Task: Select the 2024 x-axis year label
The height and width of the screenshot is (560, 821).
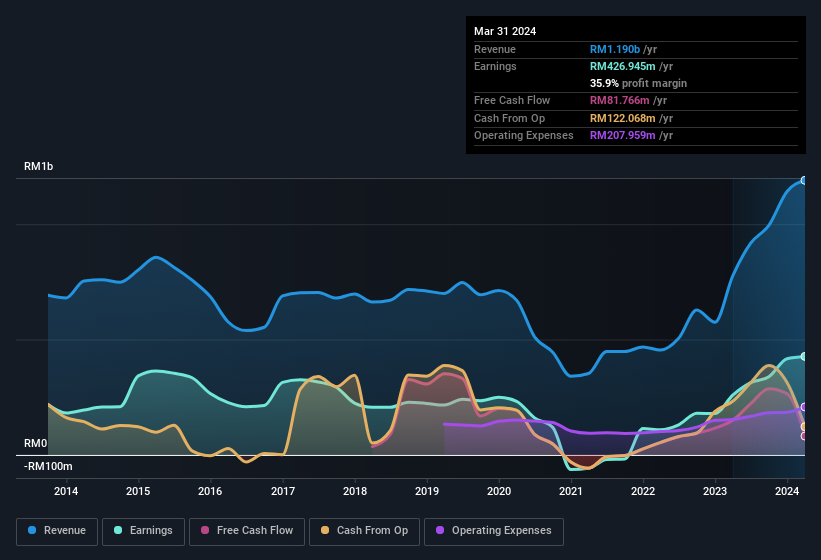Action: click(x=787, y=491)
